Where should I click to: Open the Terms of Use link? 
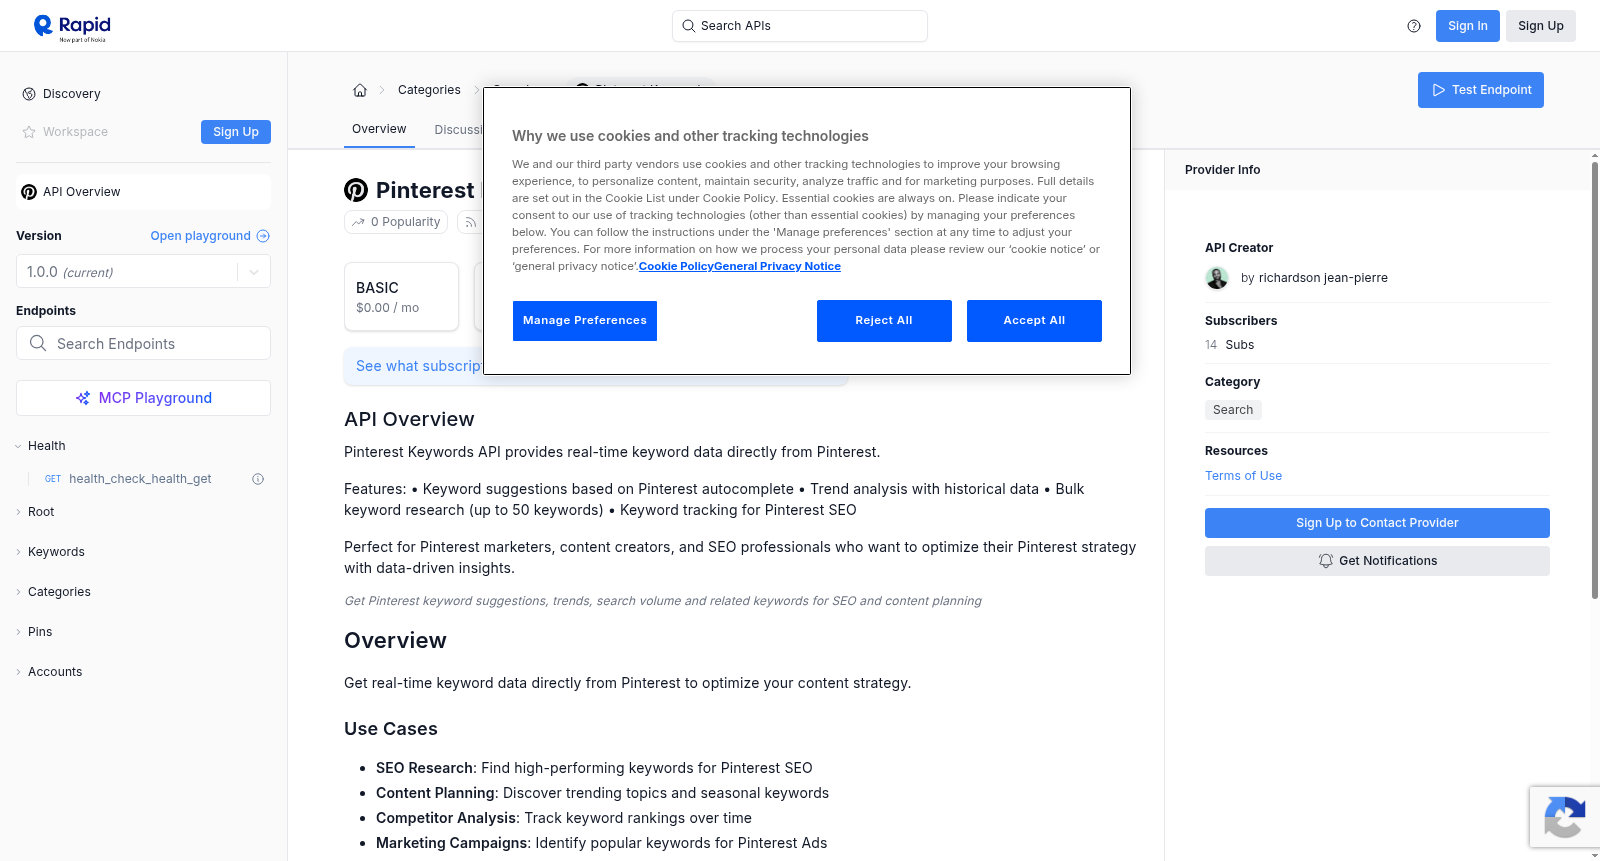[1243, 476]
